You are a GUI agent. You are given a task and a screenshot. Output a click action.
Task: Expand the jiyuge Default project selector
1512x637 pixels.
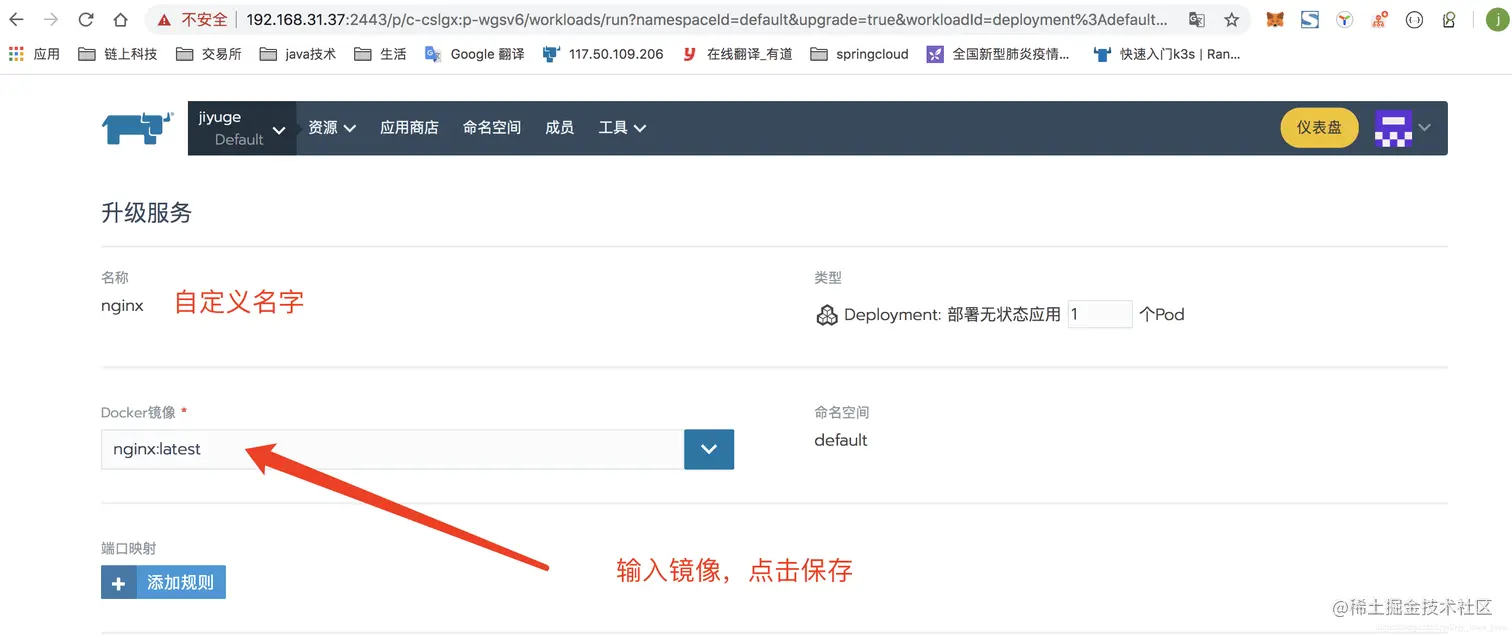click(x=242, y=128)
